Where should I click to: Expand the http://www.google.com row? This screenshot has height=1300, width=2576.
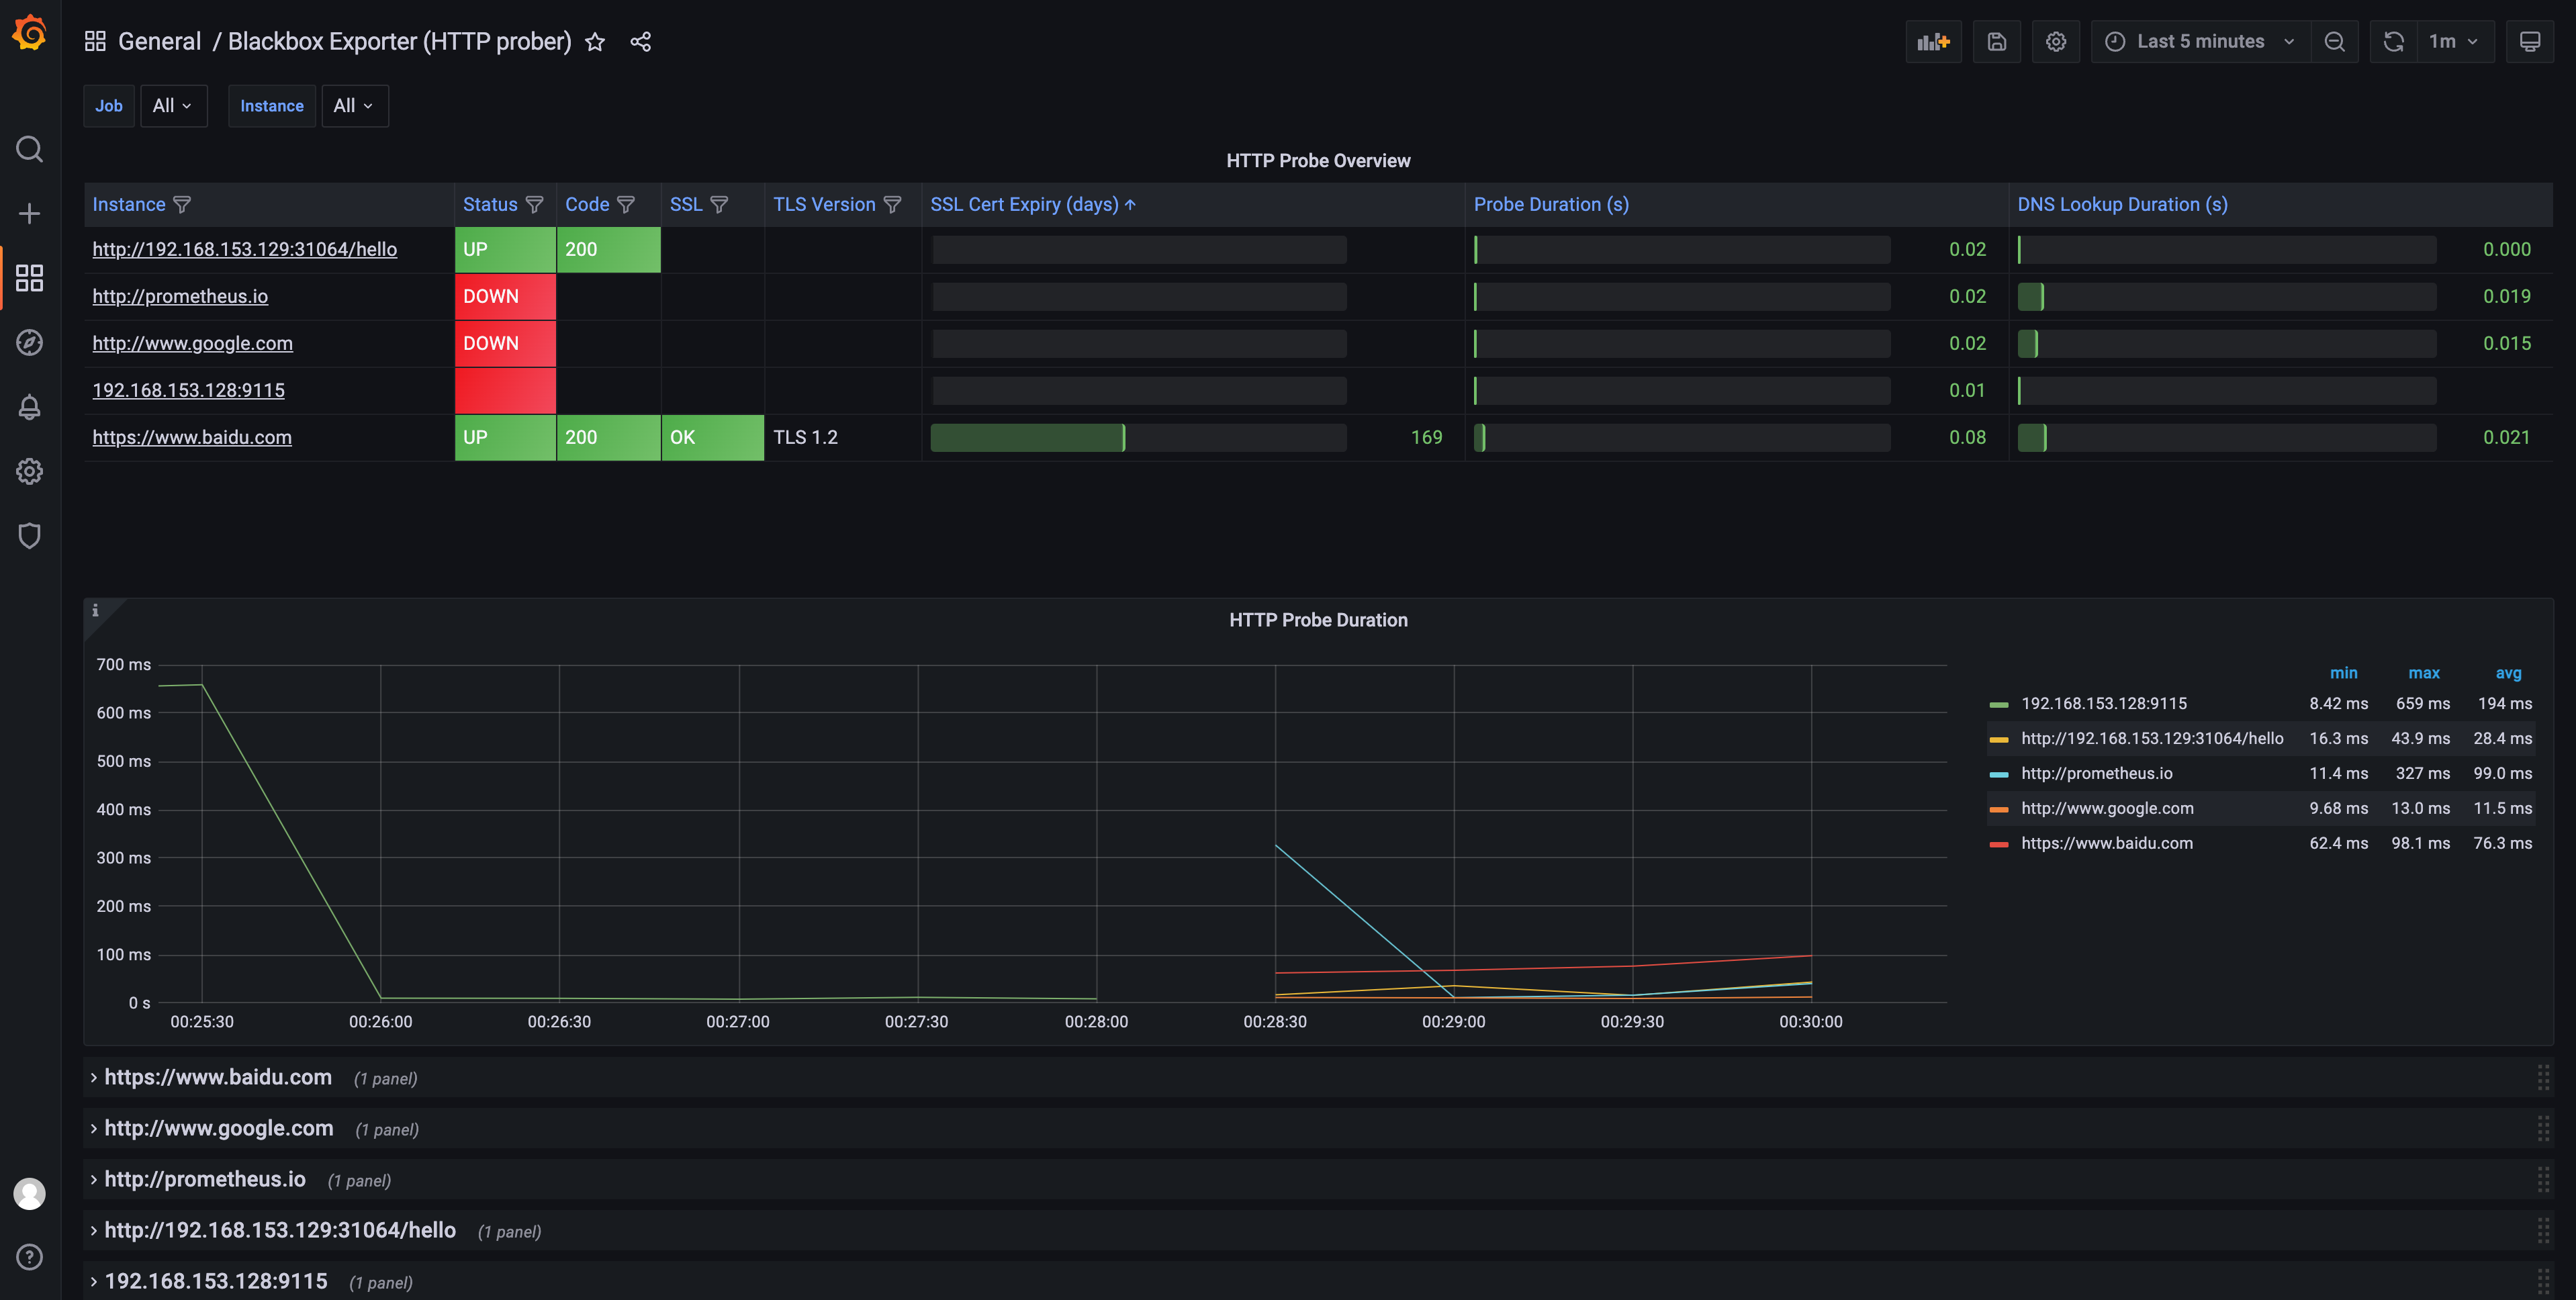point(218,1129)
